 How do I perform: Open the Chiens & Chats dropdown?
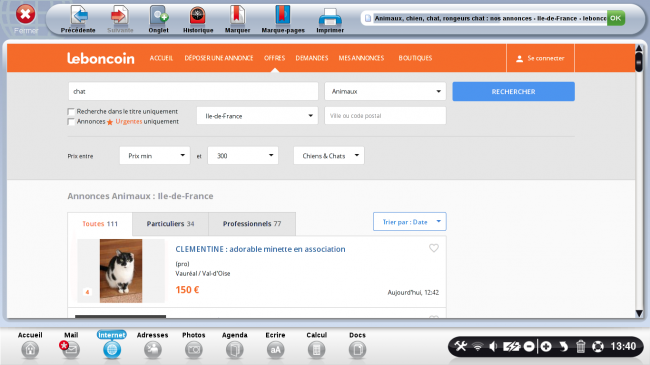coord(329,156)
